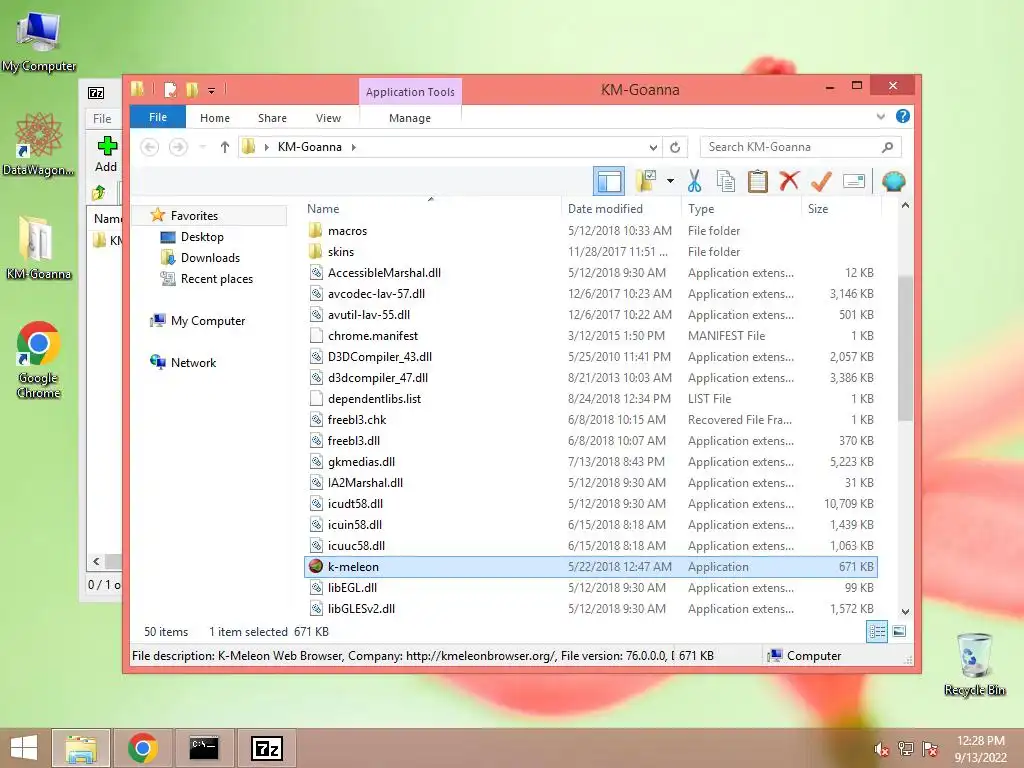The height and width of the screenshot is (768, 1024).
Task: Click quick access New Folder icon
Action: tap(191, 89)
